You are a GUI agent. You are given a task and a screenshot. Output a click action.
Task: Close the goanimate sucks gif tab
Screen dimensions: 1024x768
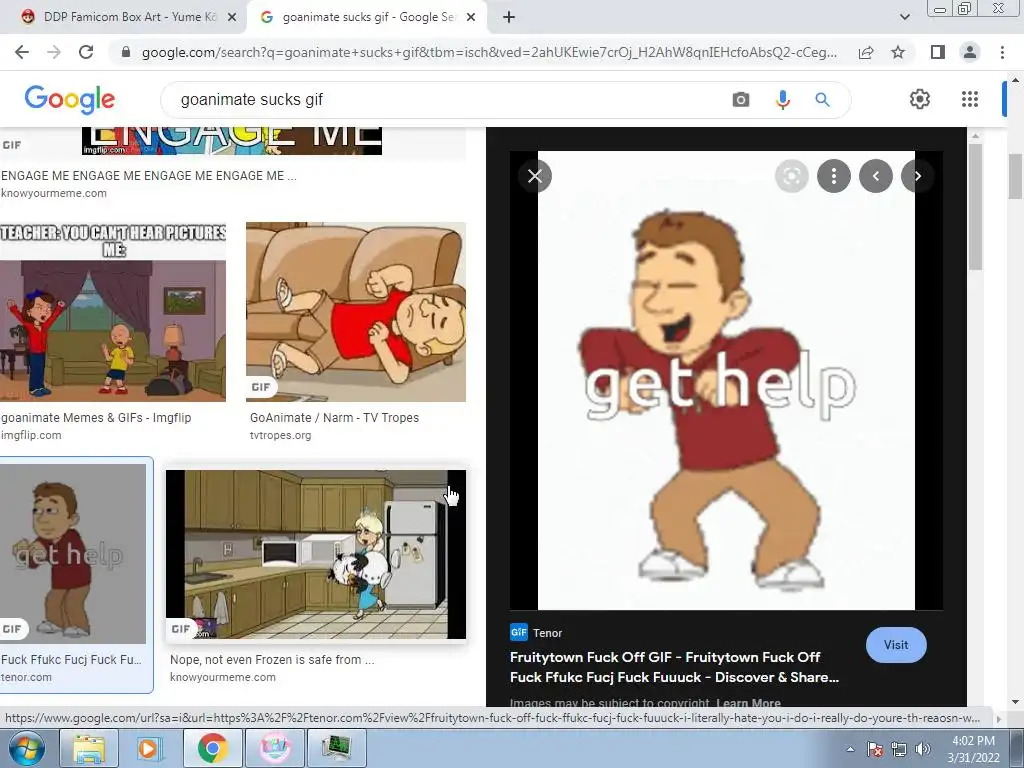(x=470, y=18)
